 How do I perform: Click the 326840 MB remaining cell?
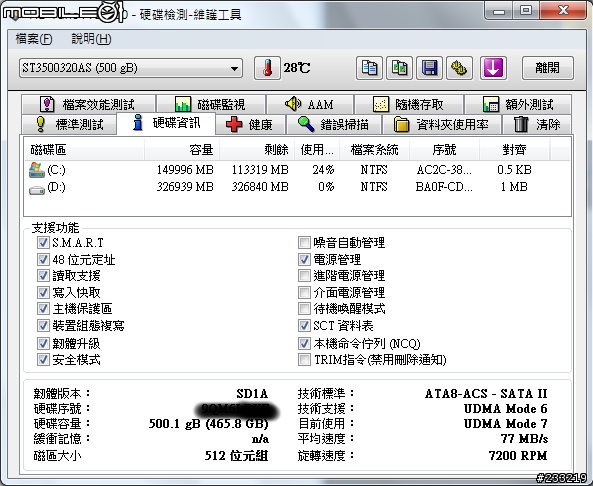tap(260, 187)
